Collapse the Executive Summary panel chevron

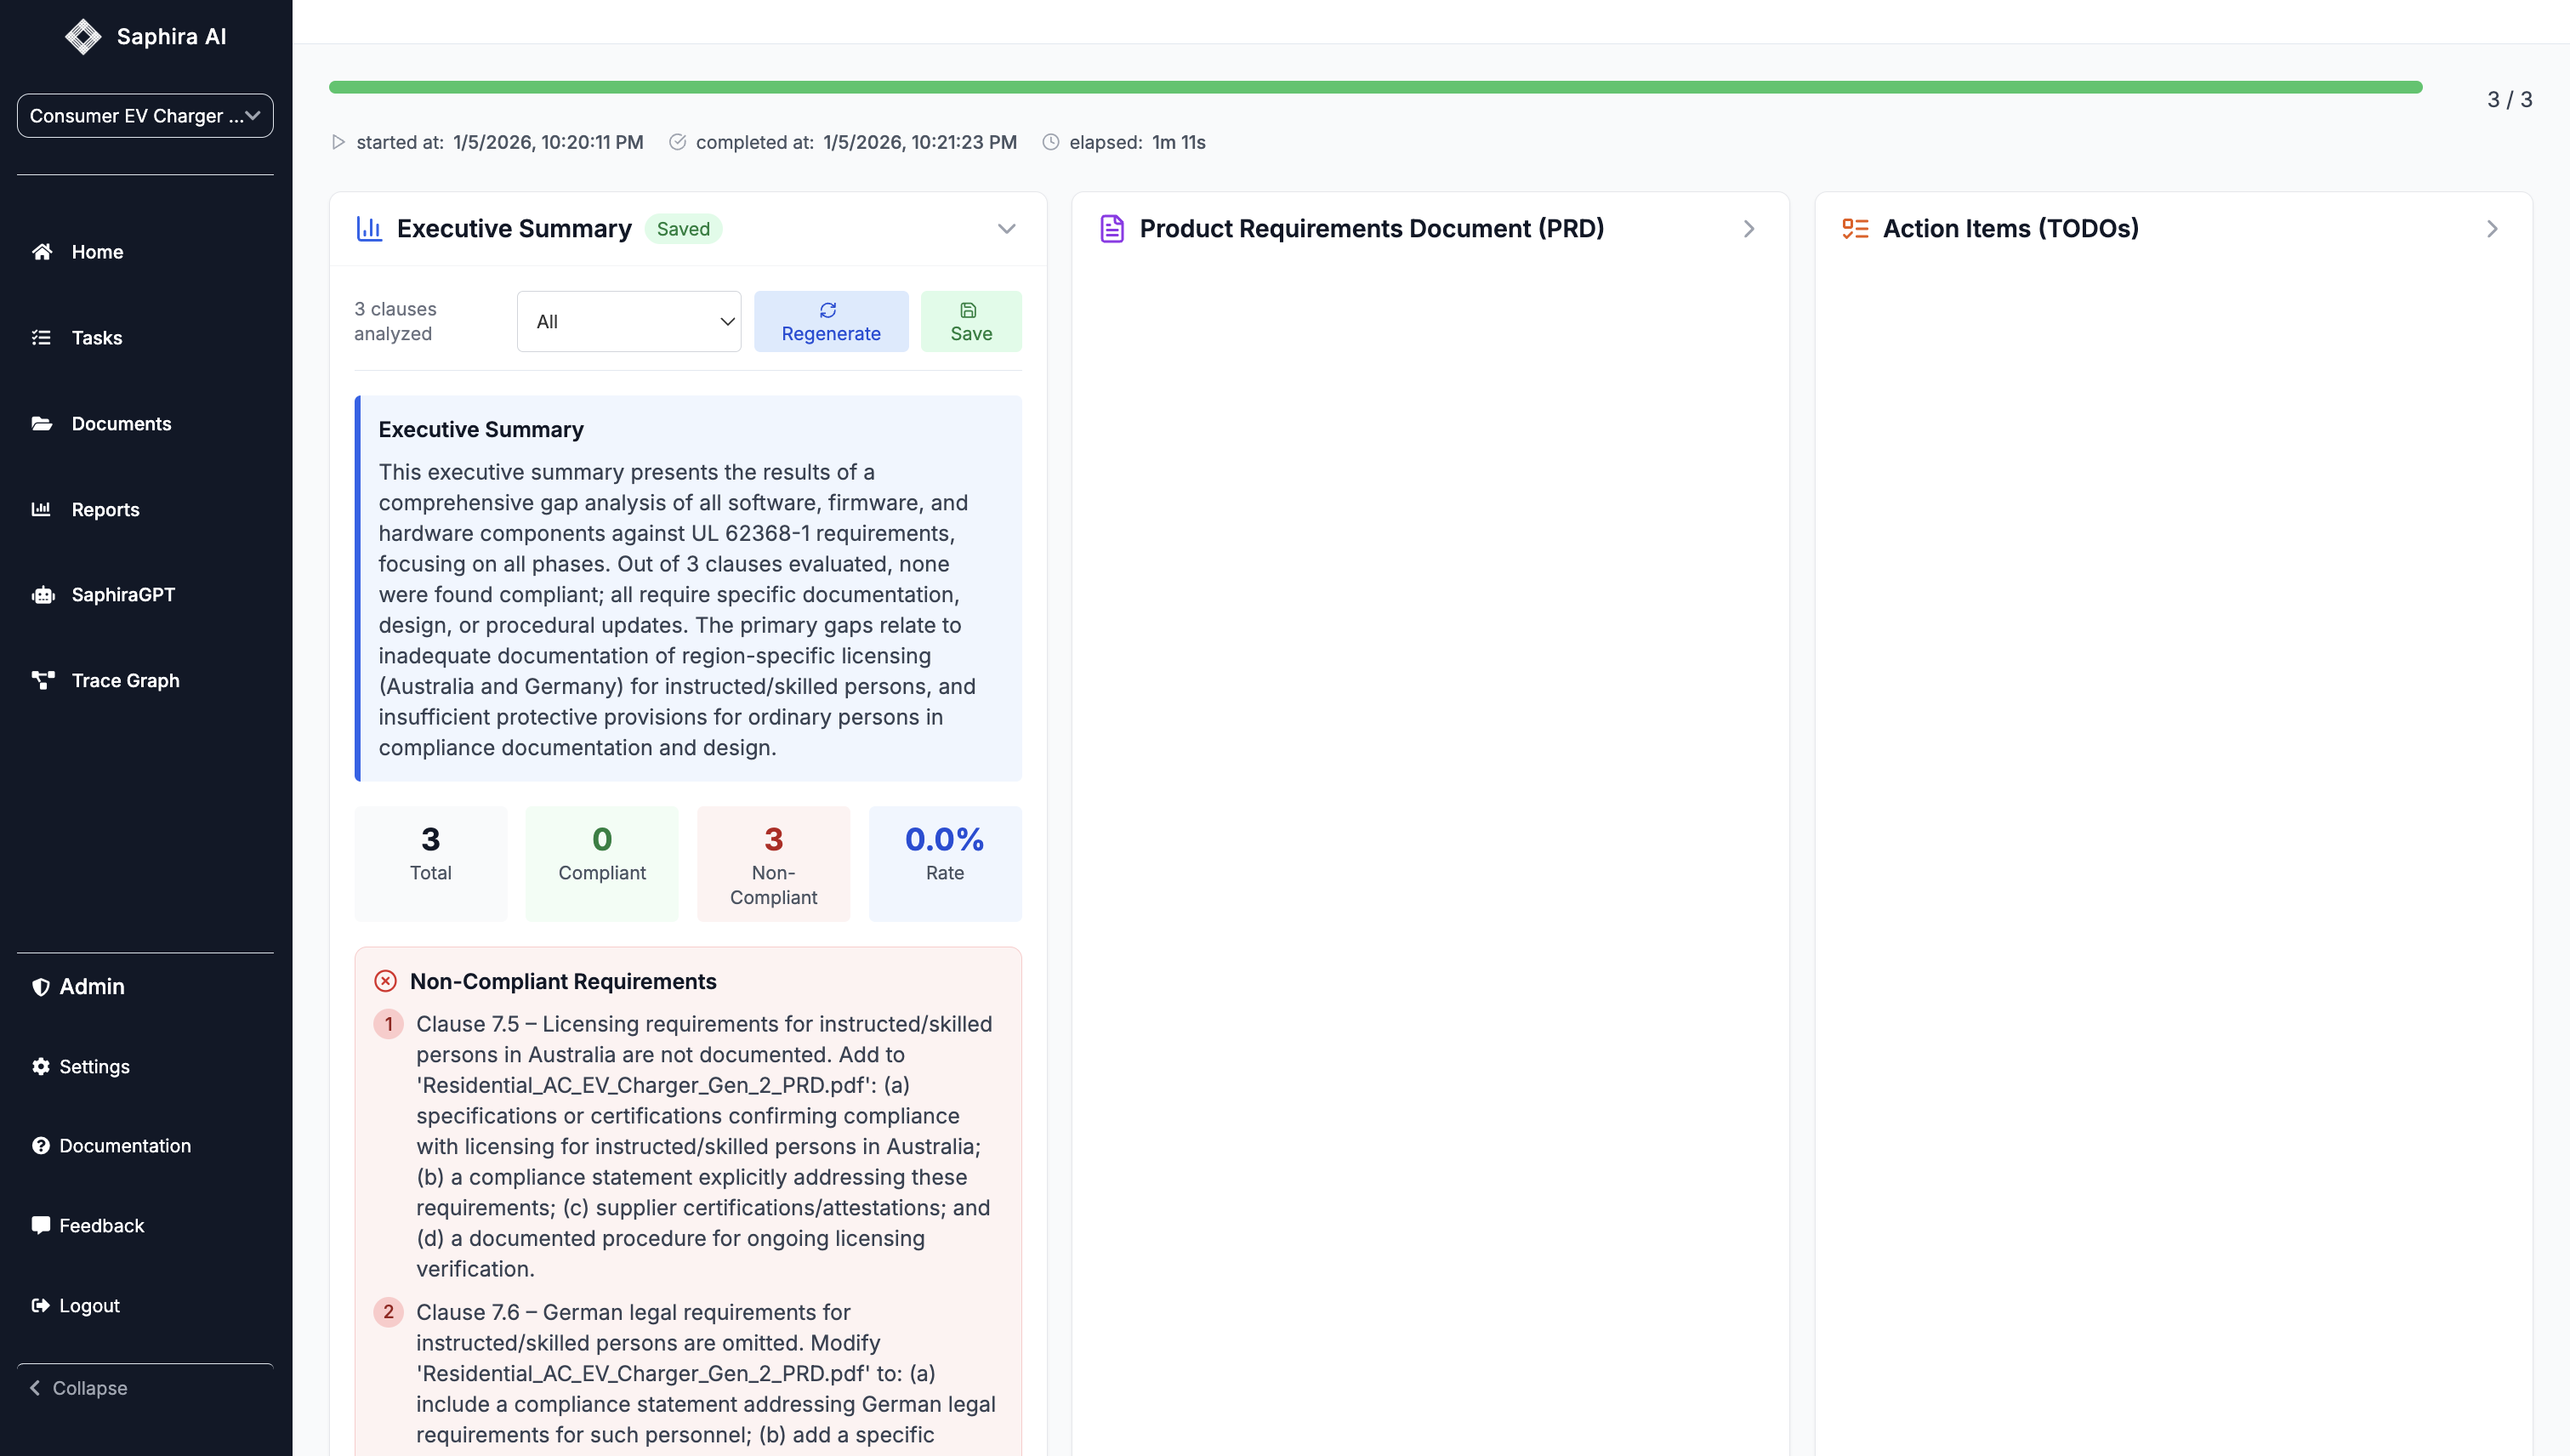[1006, 228]
